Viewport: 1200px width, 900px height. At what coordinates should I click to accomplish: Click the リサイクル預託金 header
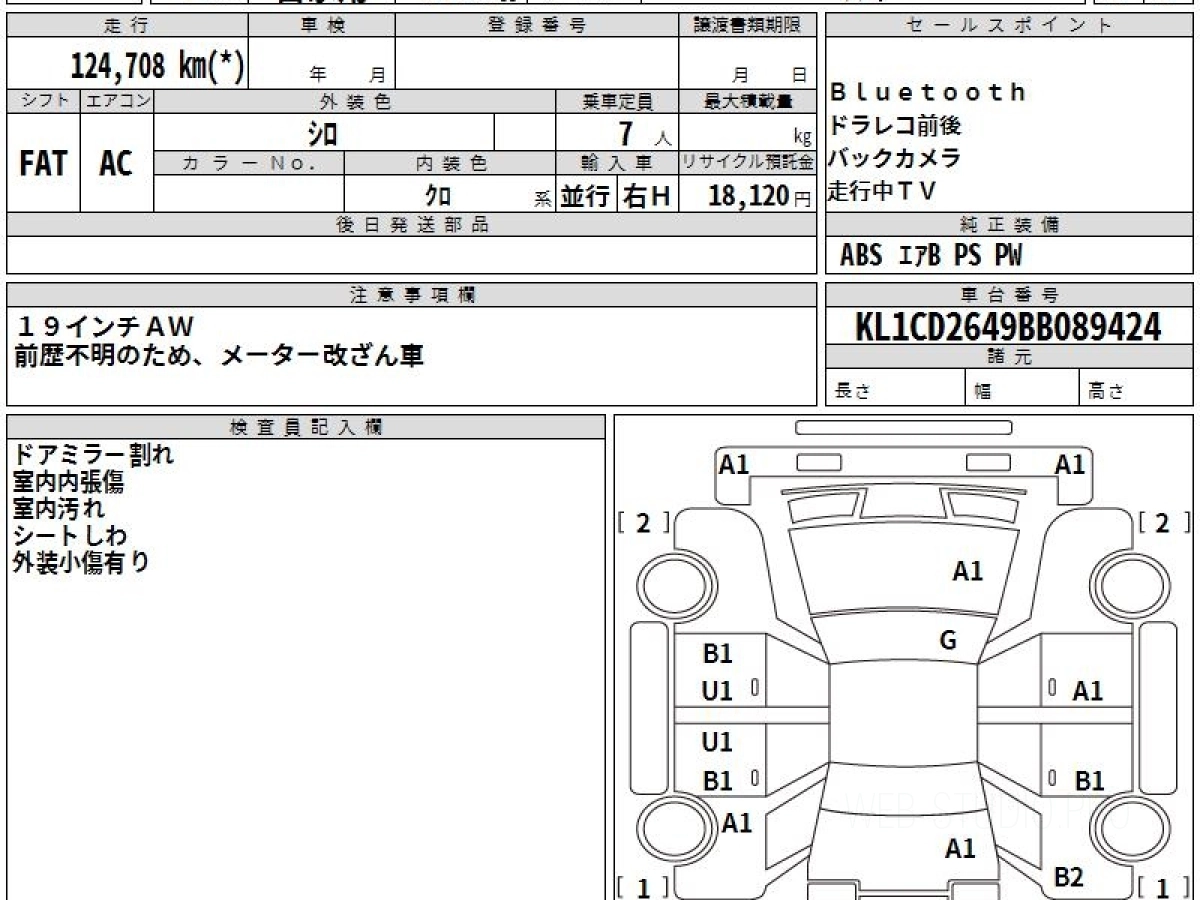748,163
